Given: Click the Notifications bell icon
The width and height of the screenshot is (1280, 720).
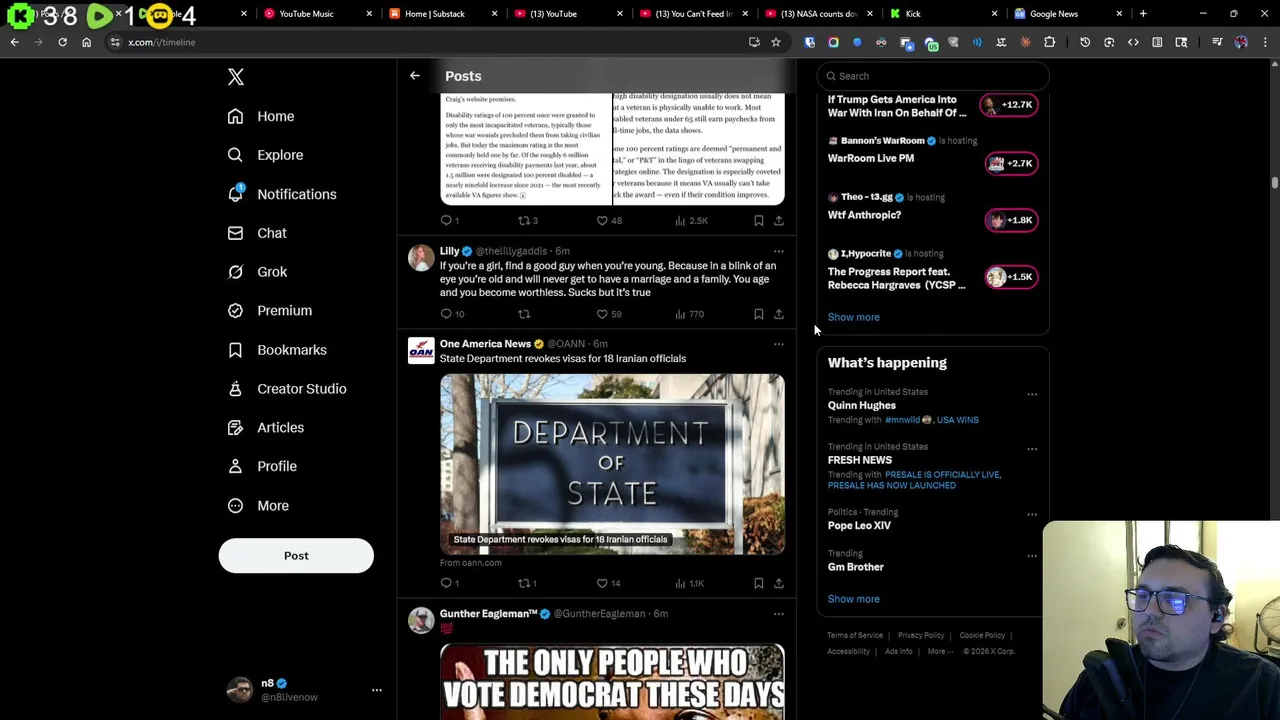Looking at the screenshot, I should pos(235,194).
